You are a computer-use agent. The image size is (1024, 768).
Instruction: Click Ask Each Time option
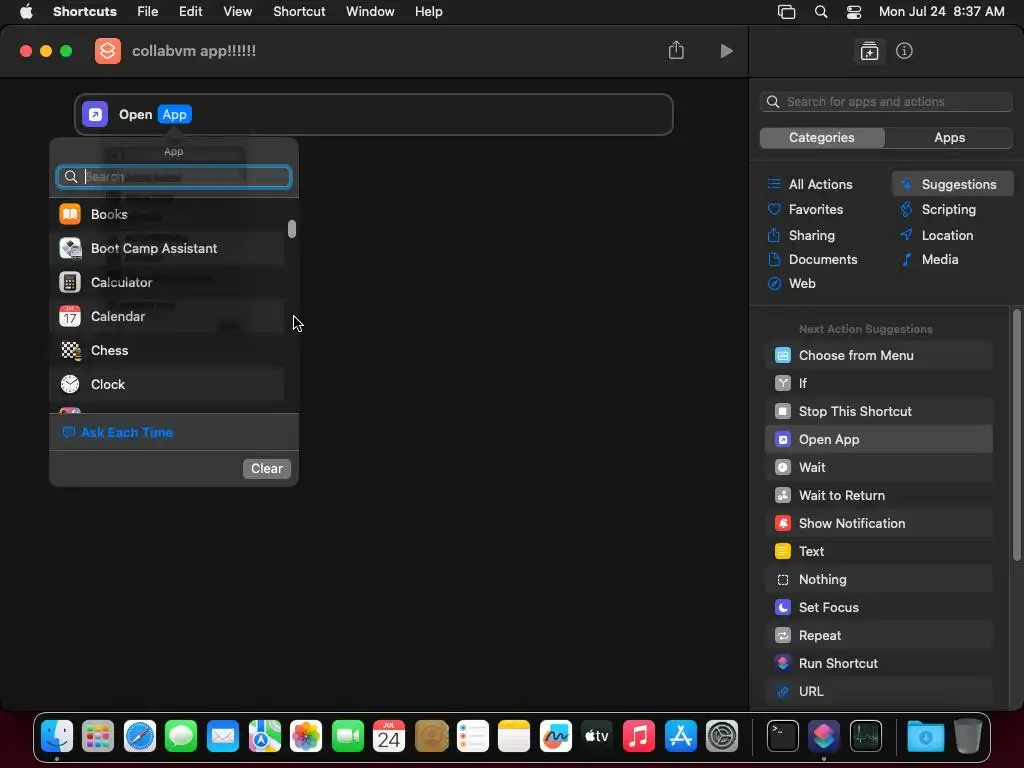[x=118, y=432]
